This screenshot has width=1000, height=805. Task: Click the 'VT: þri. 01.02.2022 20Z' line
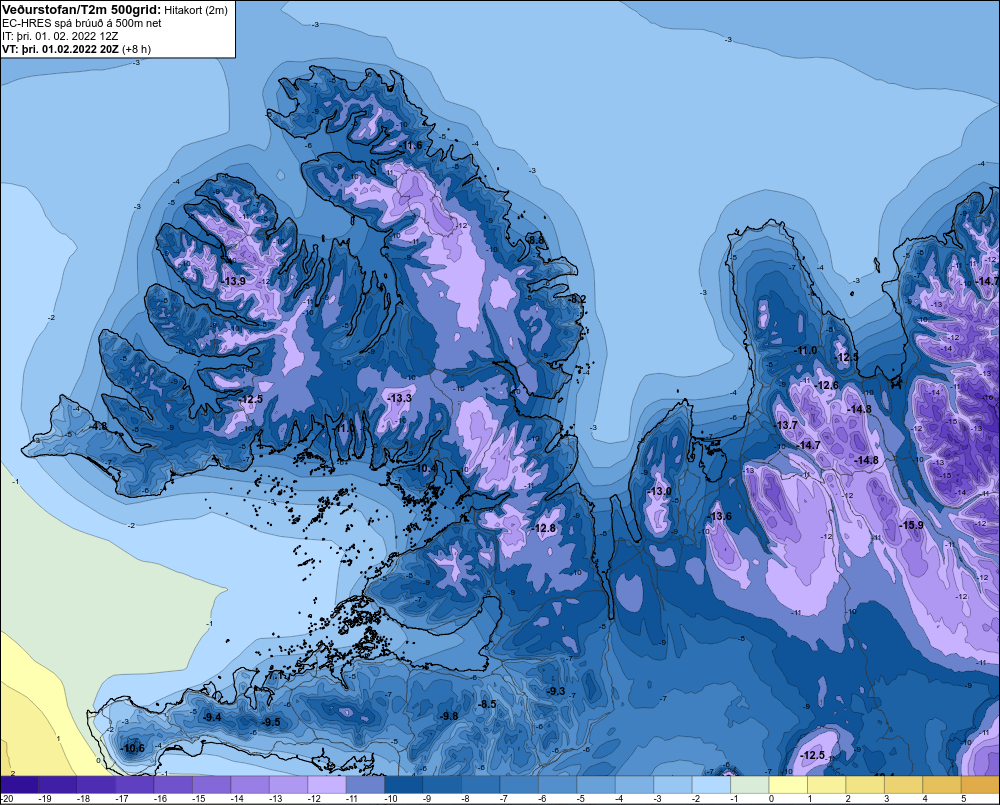pos(60,49)
